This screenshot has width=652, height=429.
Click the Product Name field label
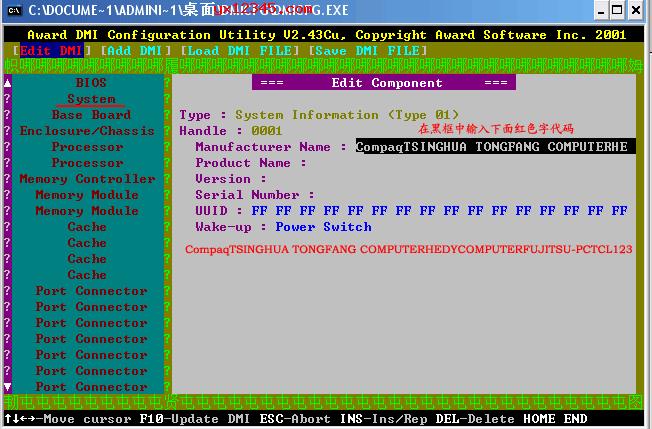251,163
